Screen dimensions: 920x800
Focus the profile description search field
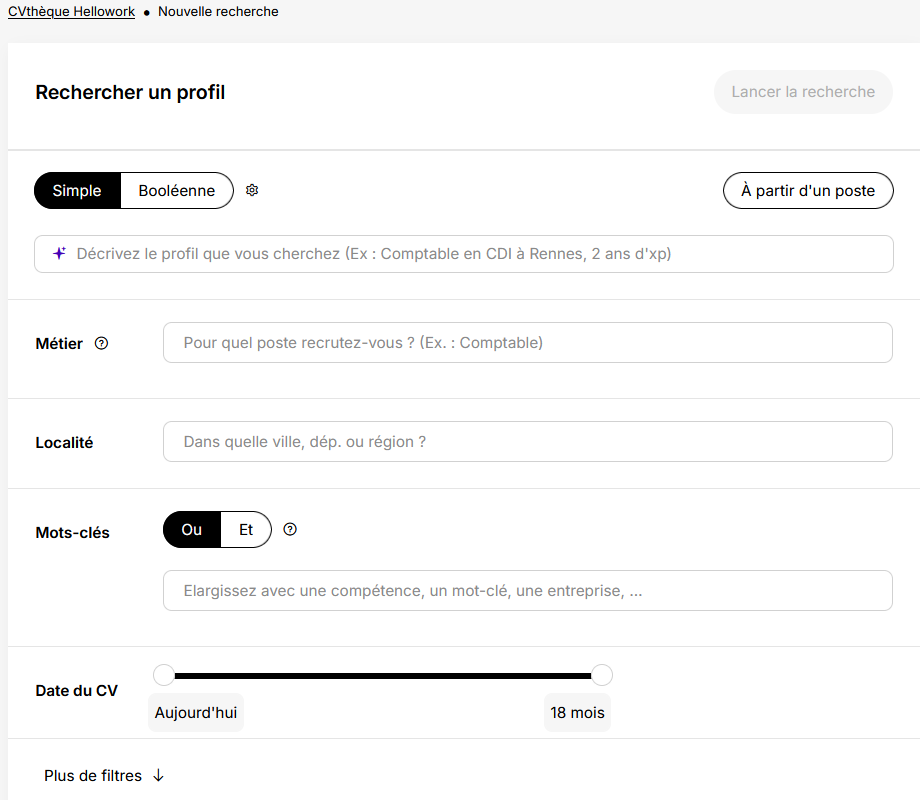coord(464,254)
